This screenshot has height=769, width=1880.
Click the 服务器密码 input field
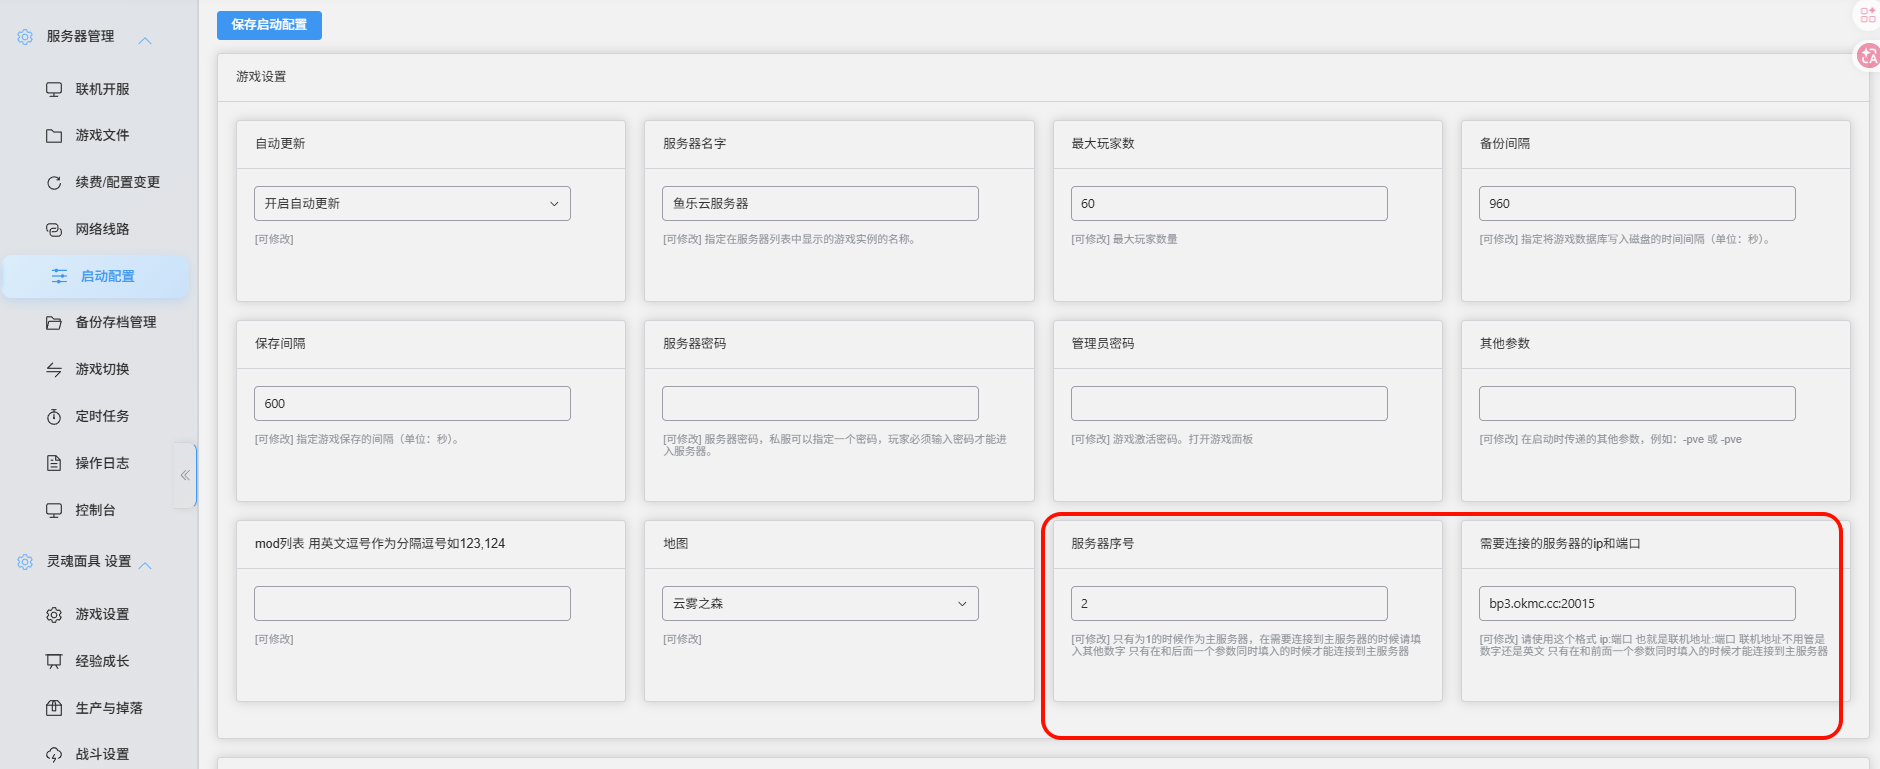pyautogui.click(x=820, y=404)
